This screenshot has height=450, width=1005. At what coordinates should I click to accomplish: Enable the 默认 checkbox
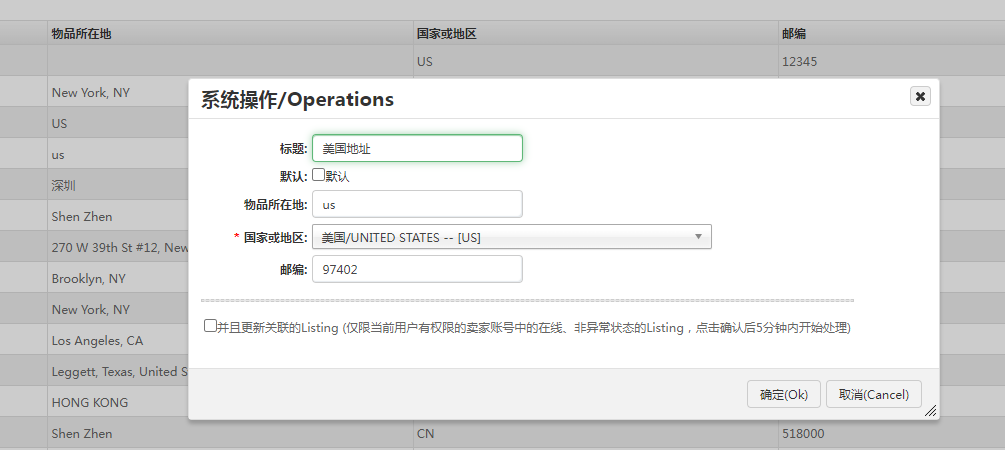tap(319, 175)
